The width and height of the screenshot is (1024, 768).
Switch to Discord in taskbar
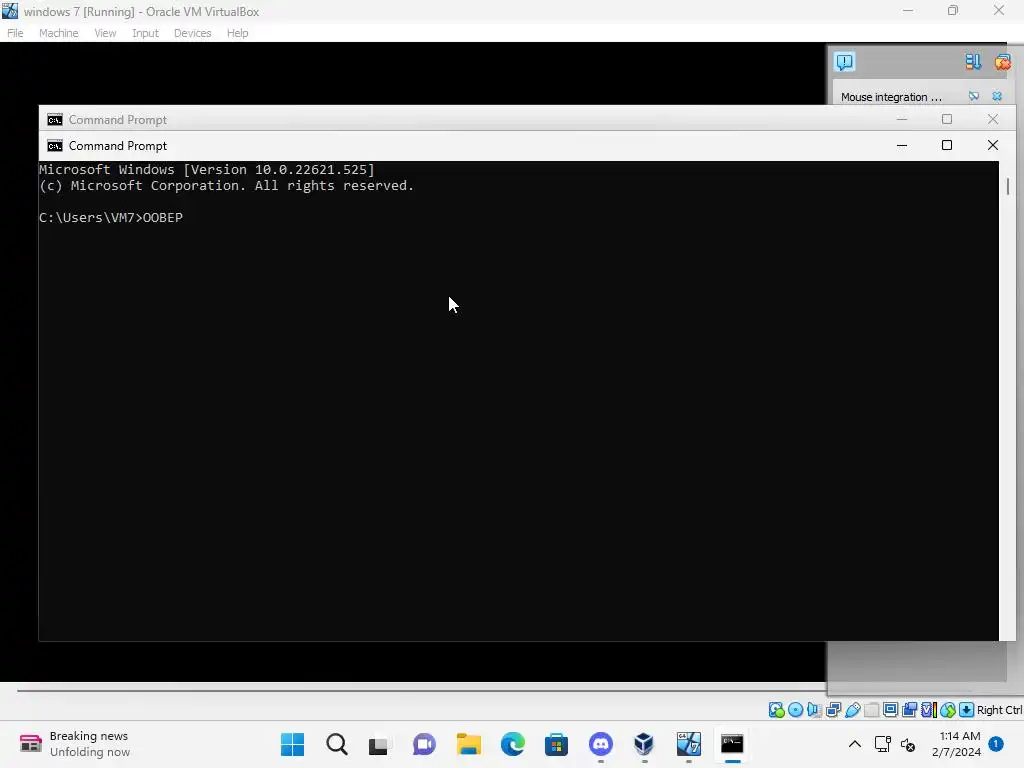(601, 744)
